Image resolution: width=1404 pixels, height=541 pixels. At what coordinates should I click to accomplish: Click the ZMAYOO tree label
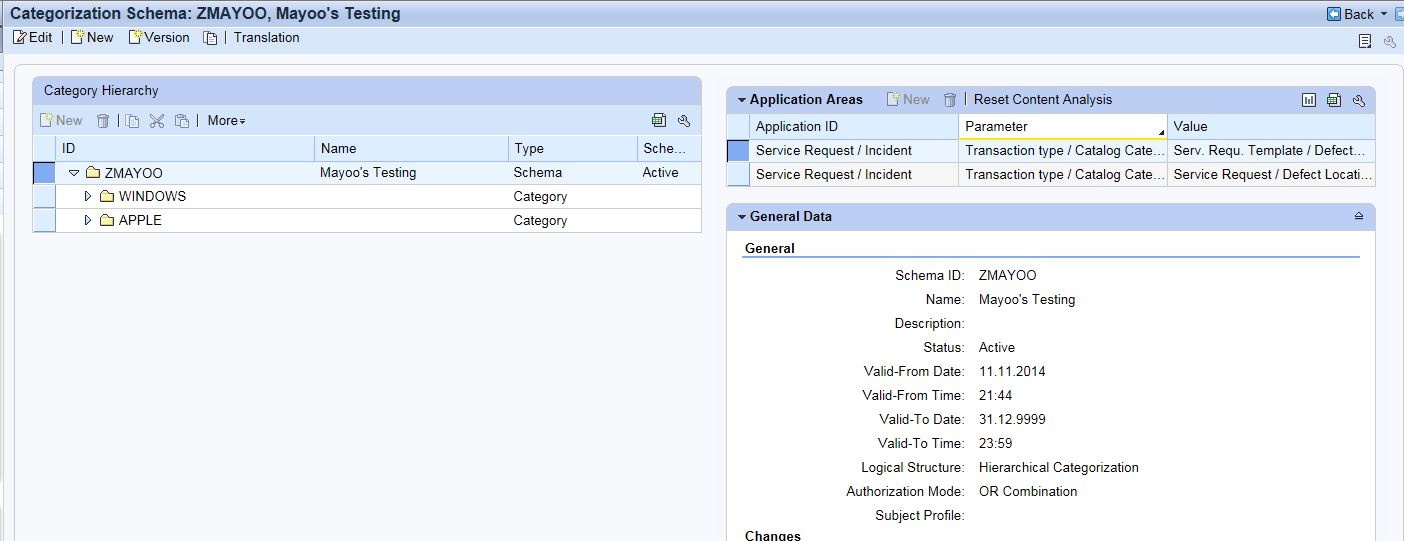(133, 173)
